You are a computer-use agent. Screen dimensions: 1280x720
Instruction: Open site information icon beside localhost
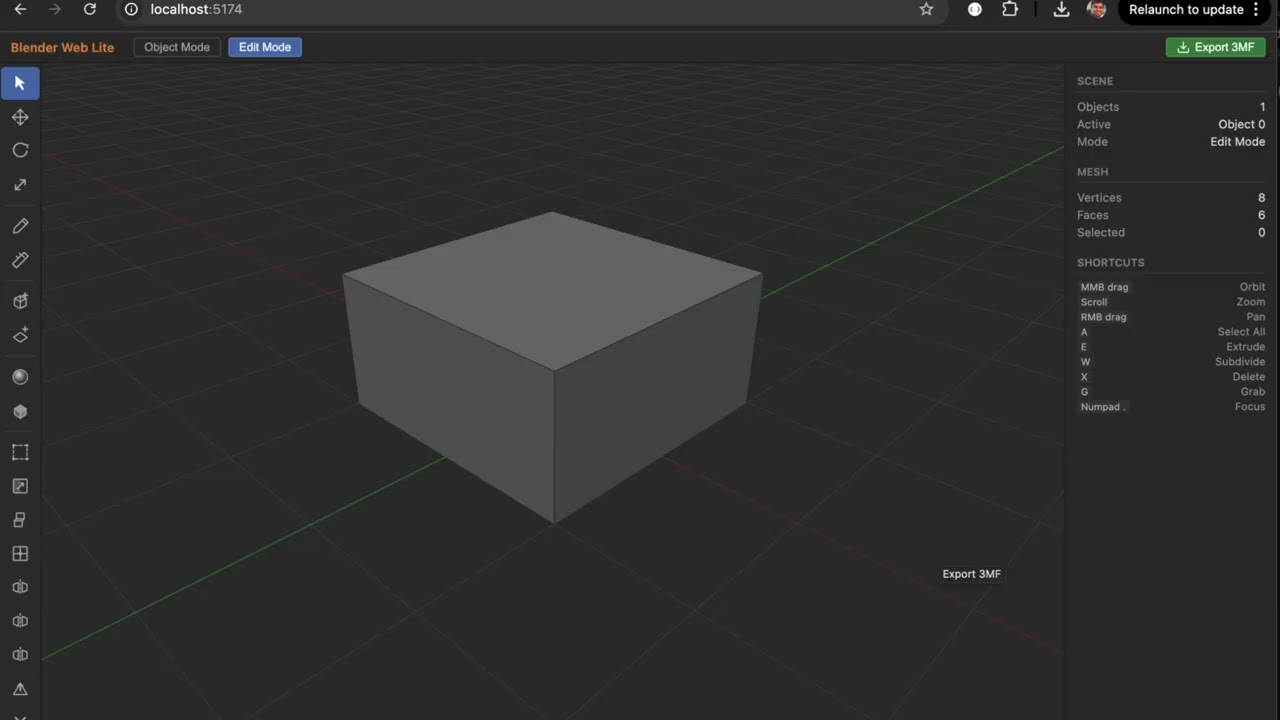coord(131,9)
